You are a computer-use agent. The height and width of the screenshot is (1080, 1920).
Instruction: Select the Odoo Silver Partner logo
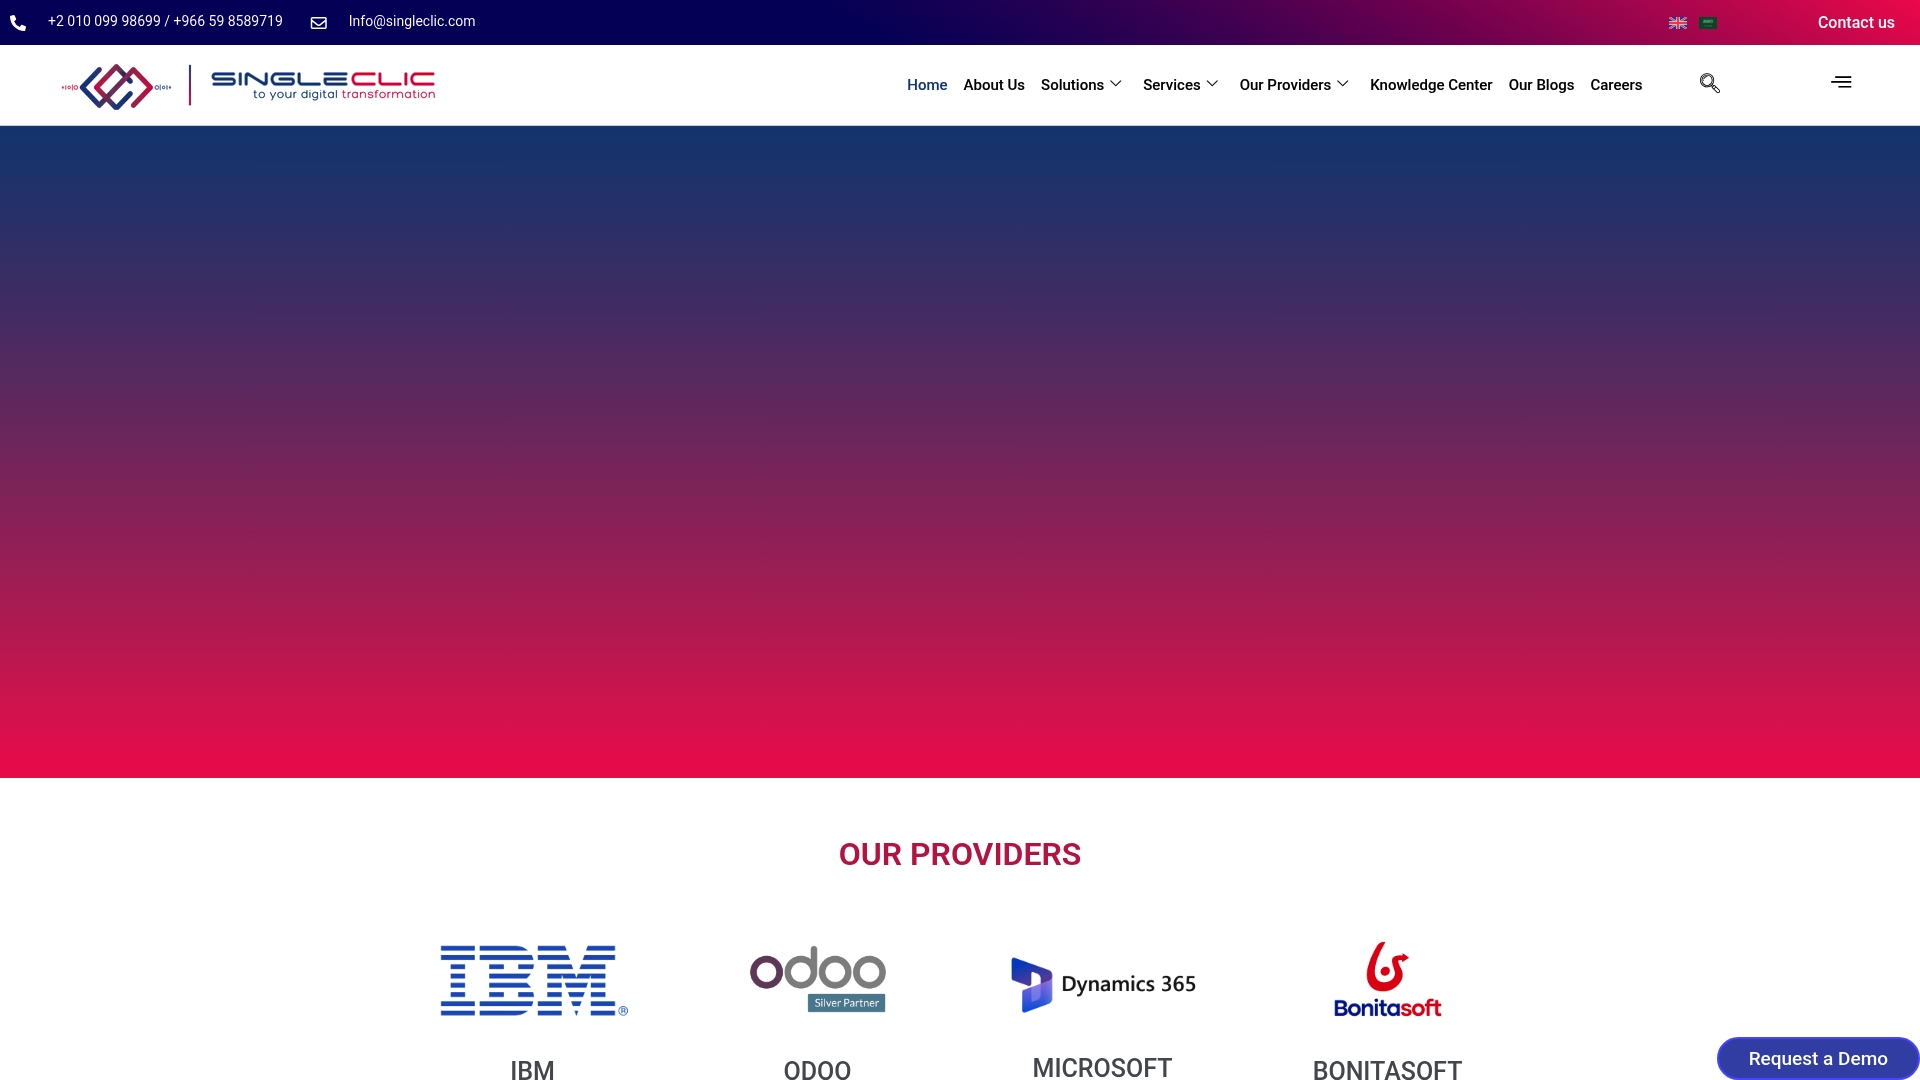point(816,978)
